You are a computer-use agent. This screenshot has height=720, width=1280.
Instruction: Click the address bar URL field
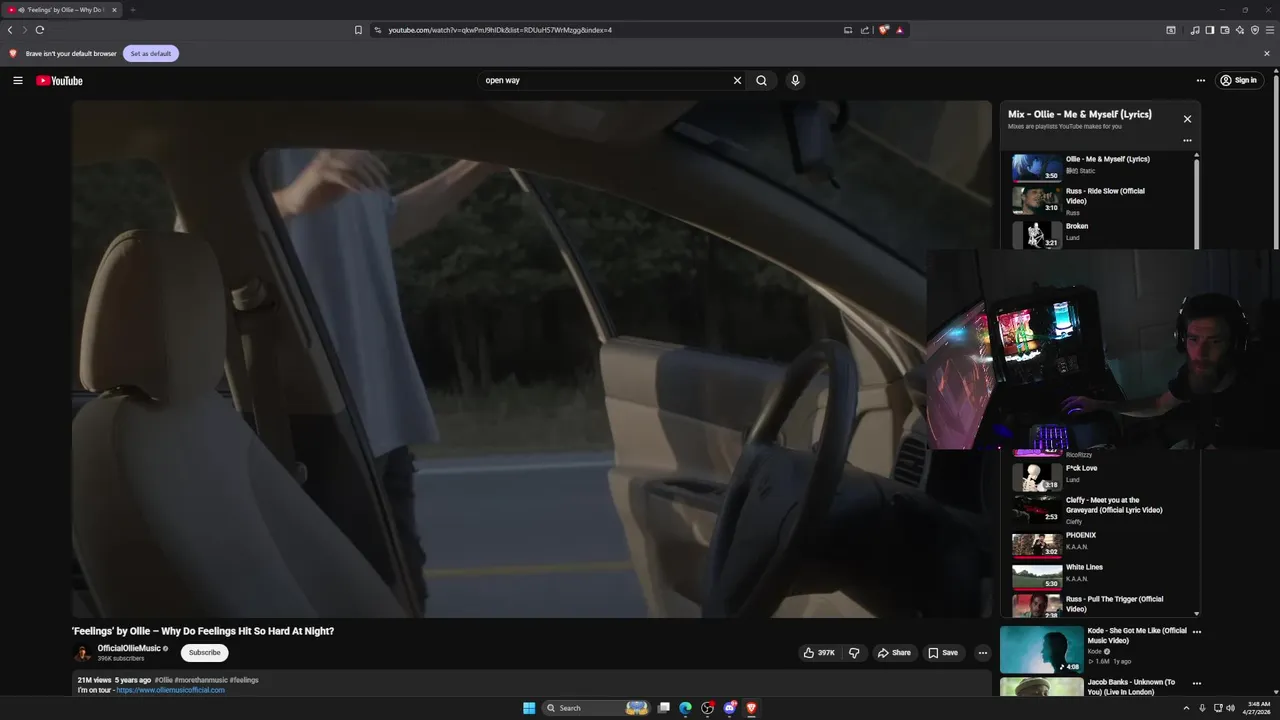600,30
